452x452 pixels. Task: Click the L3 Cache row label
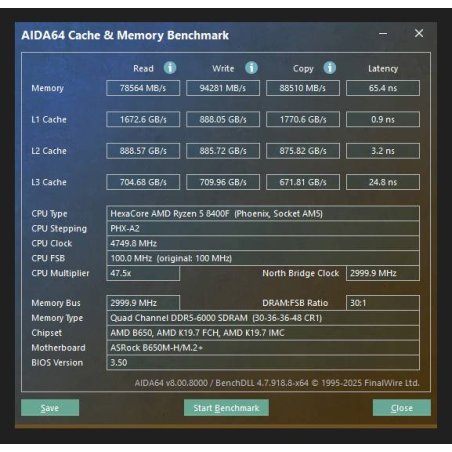click(x=49, y=182)
